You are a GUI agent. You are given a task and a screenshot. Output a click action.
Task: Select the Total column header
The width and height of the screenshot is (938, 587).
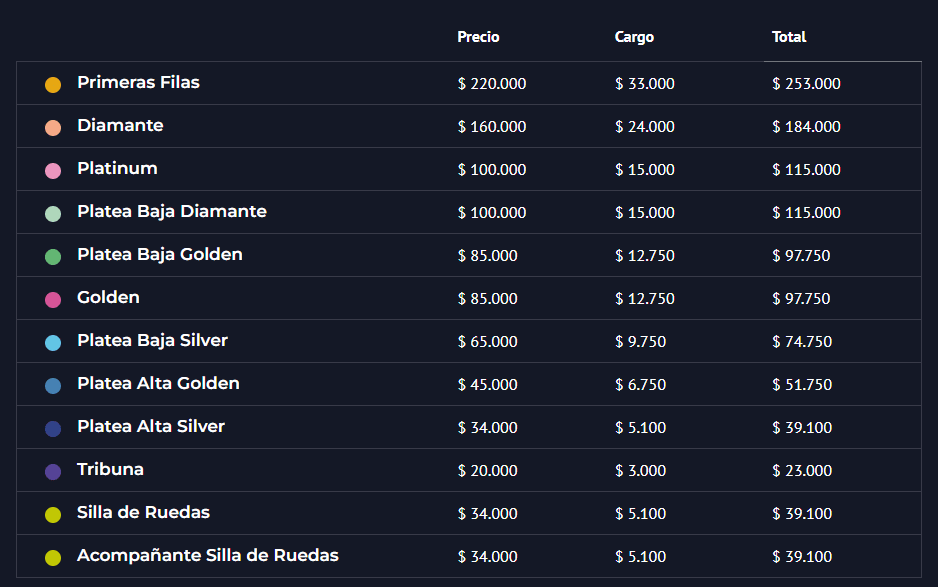click(788, 37)
